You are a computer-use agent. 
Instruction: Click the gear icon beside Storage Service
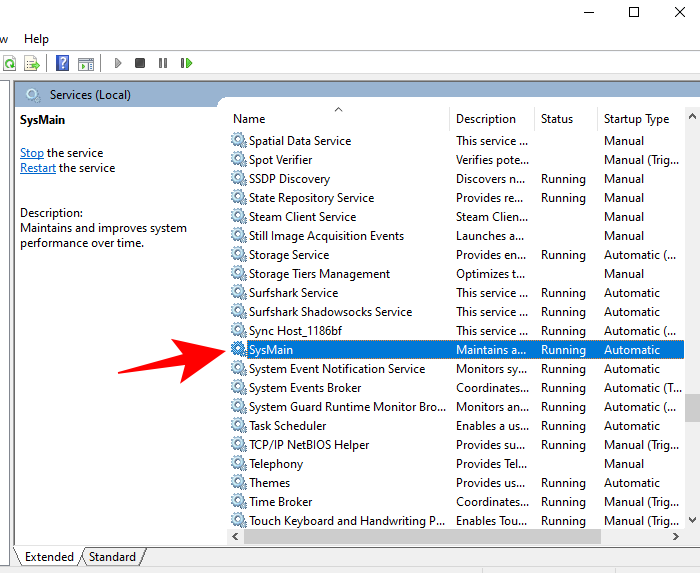point(239,254)
